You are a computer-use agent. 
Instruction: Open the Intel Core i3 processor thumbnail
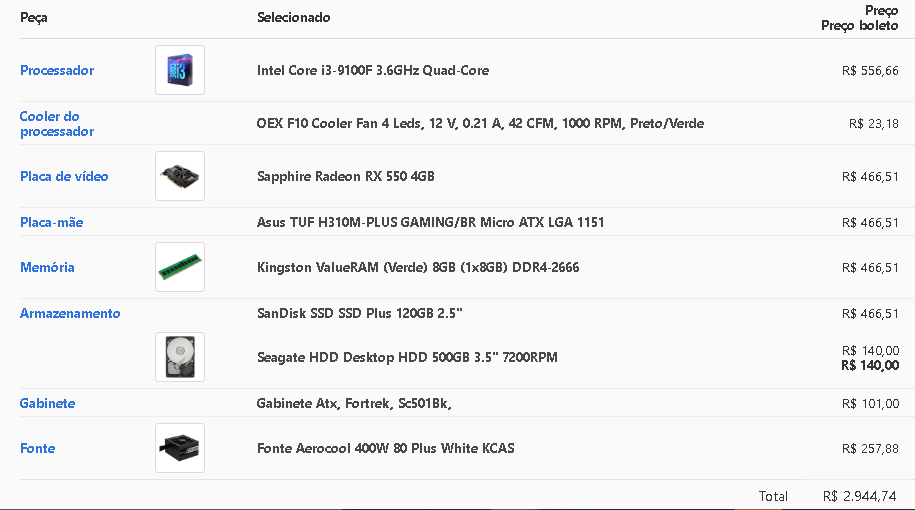pos(180,70)
